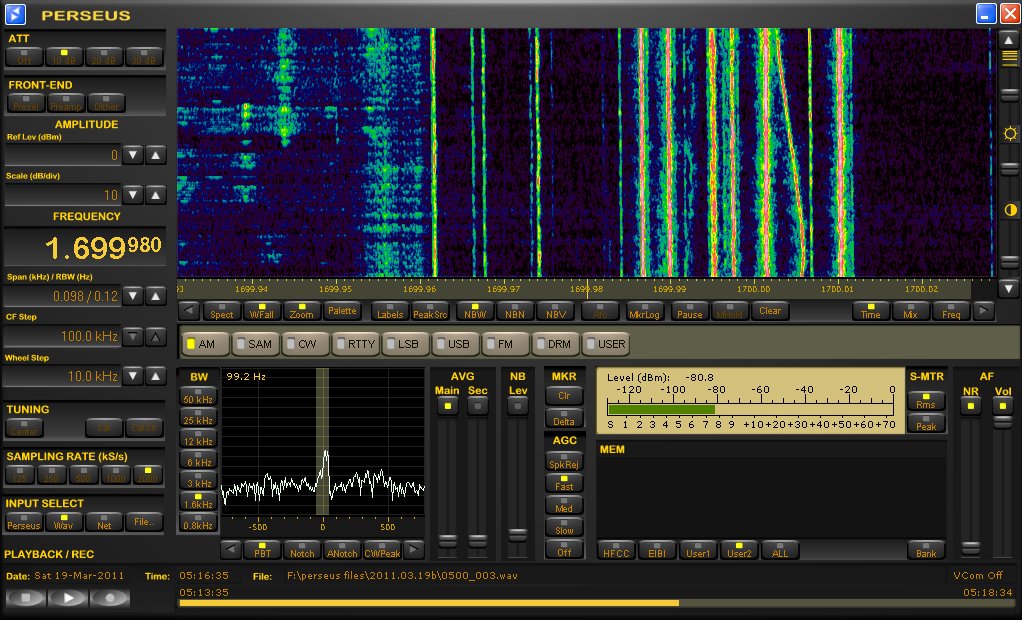1022x620 pixels.
Task: Enable the Presel front-end filter
Action: click(x=26, y=103)
